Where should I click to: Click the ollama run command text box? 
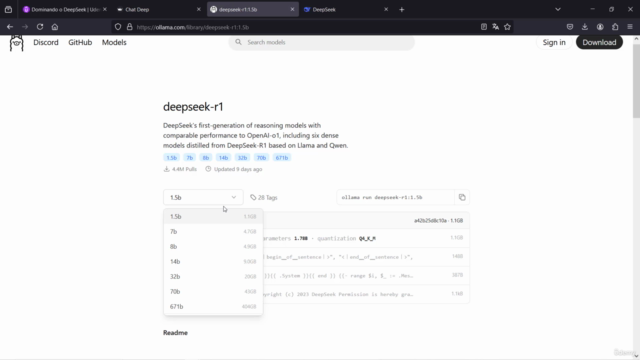[395, 198]
